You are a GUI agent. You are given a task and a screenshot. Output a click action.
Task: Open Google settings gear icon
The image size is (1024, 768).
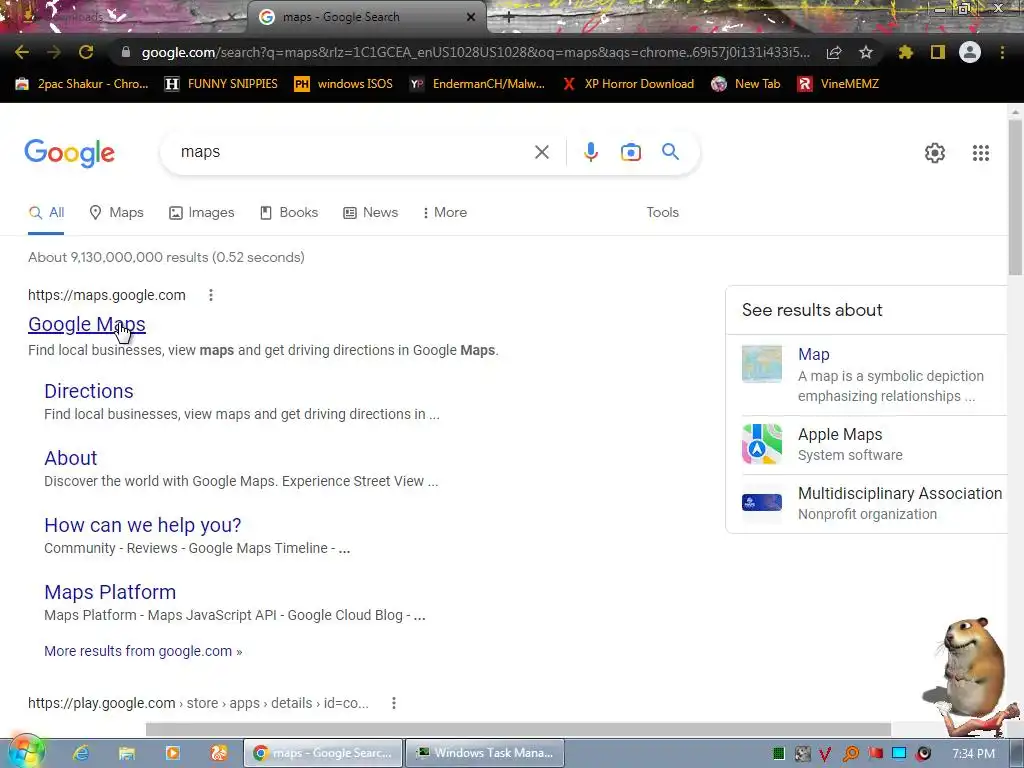[935, 153]
